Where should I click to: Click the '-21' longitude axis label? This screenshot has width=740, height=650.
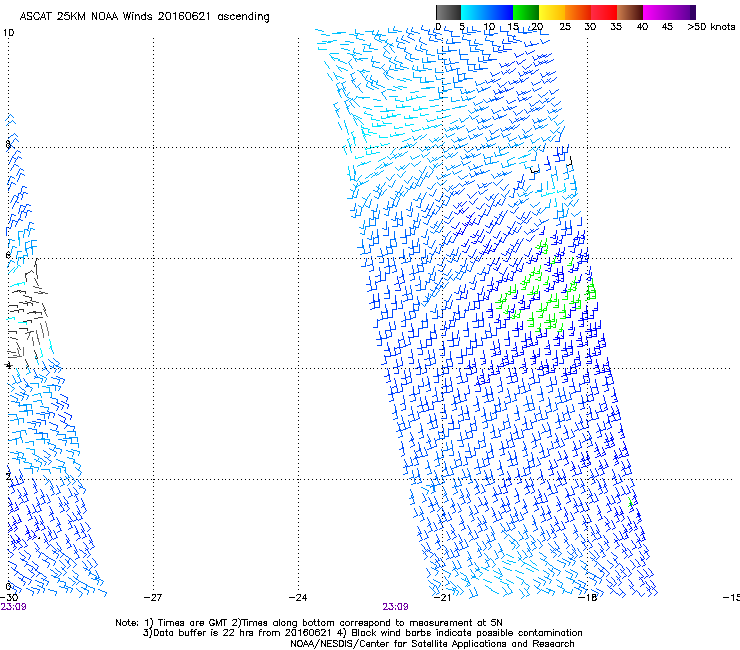(442, 598)
